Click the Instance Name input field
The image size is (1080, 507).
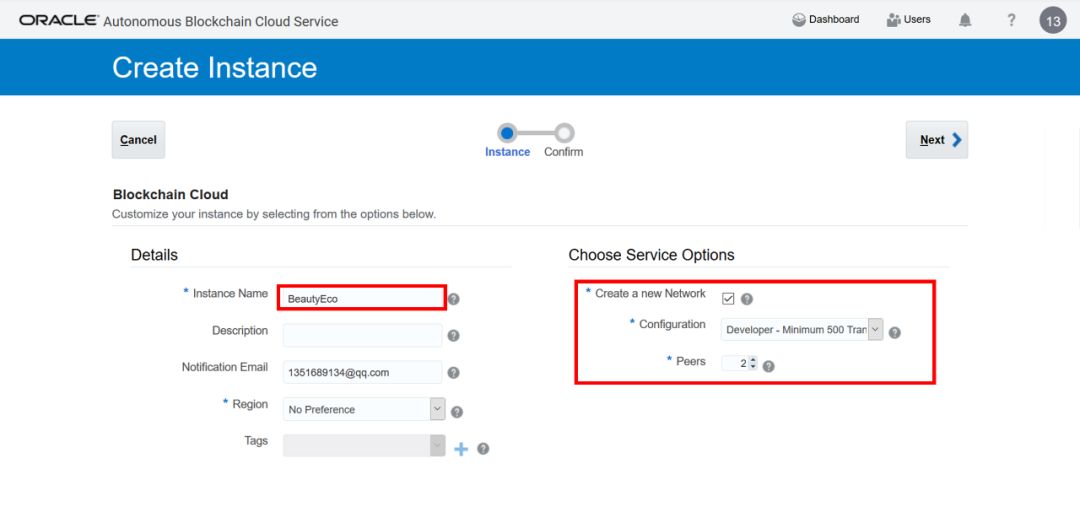[361, 298]
